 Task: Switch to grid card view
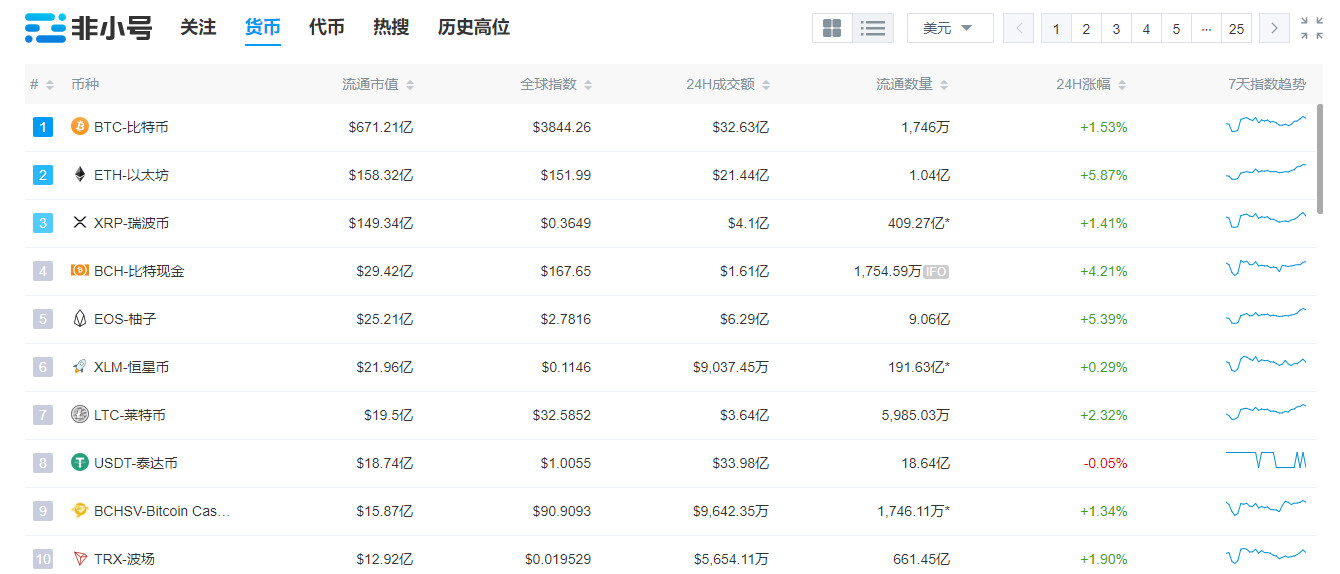click(832, 28)
